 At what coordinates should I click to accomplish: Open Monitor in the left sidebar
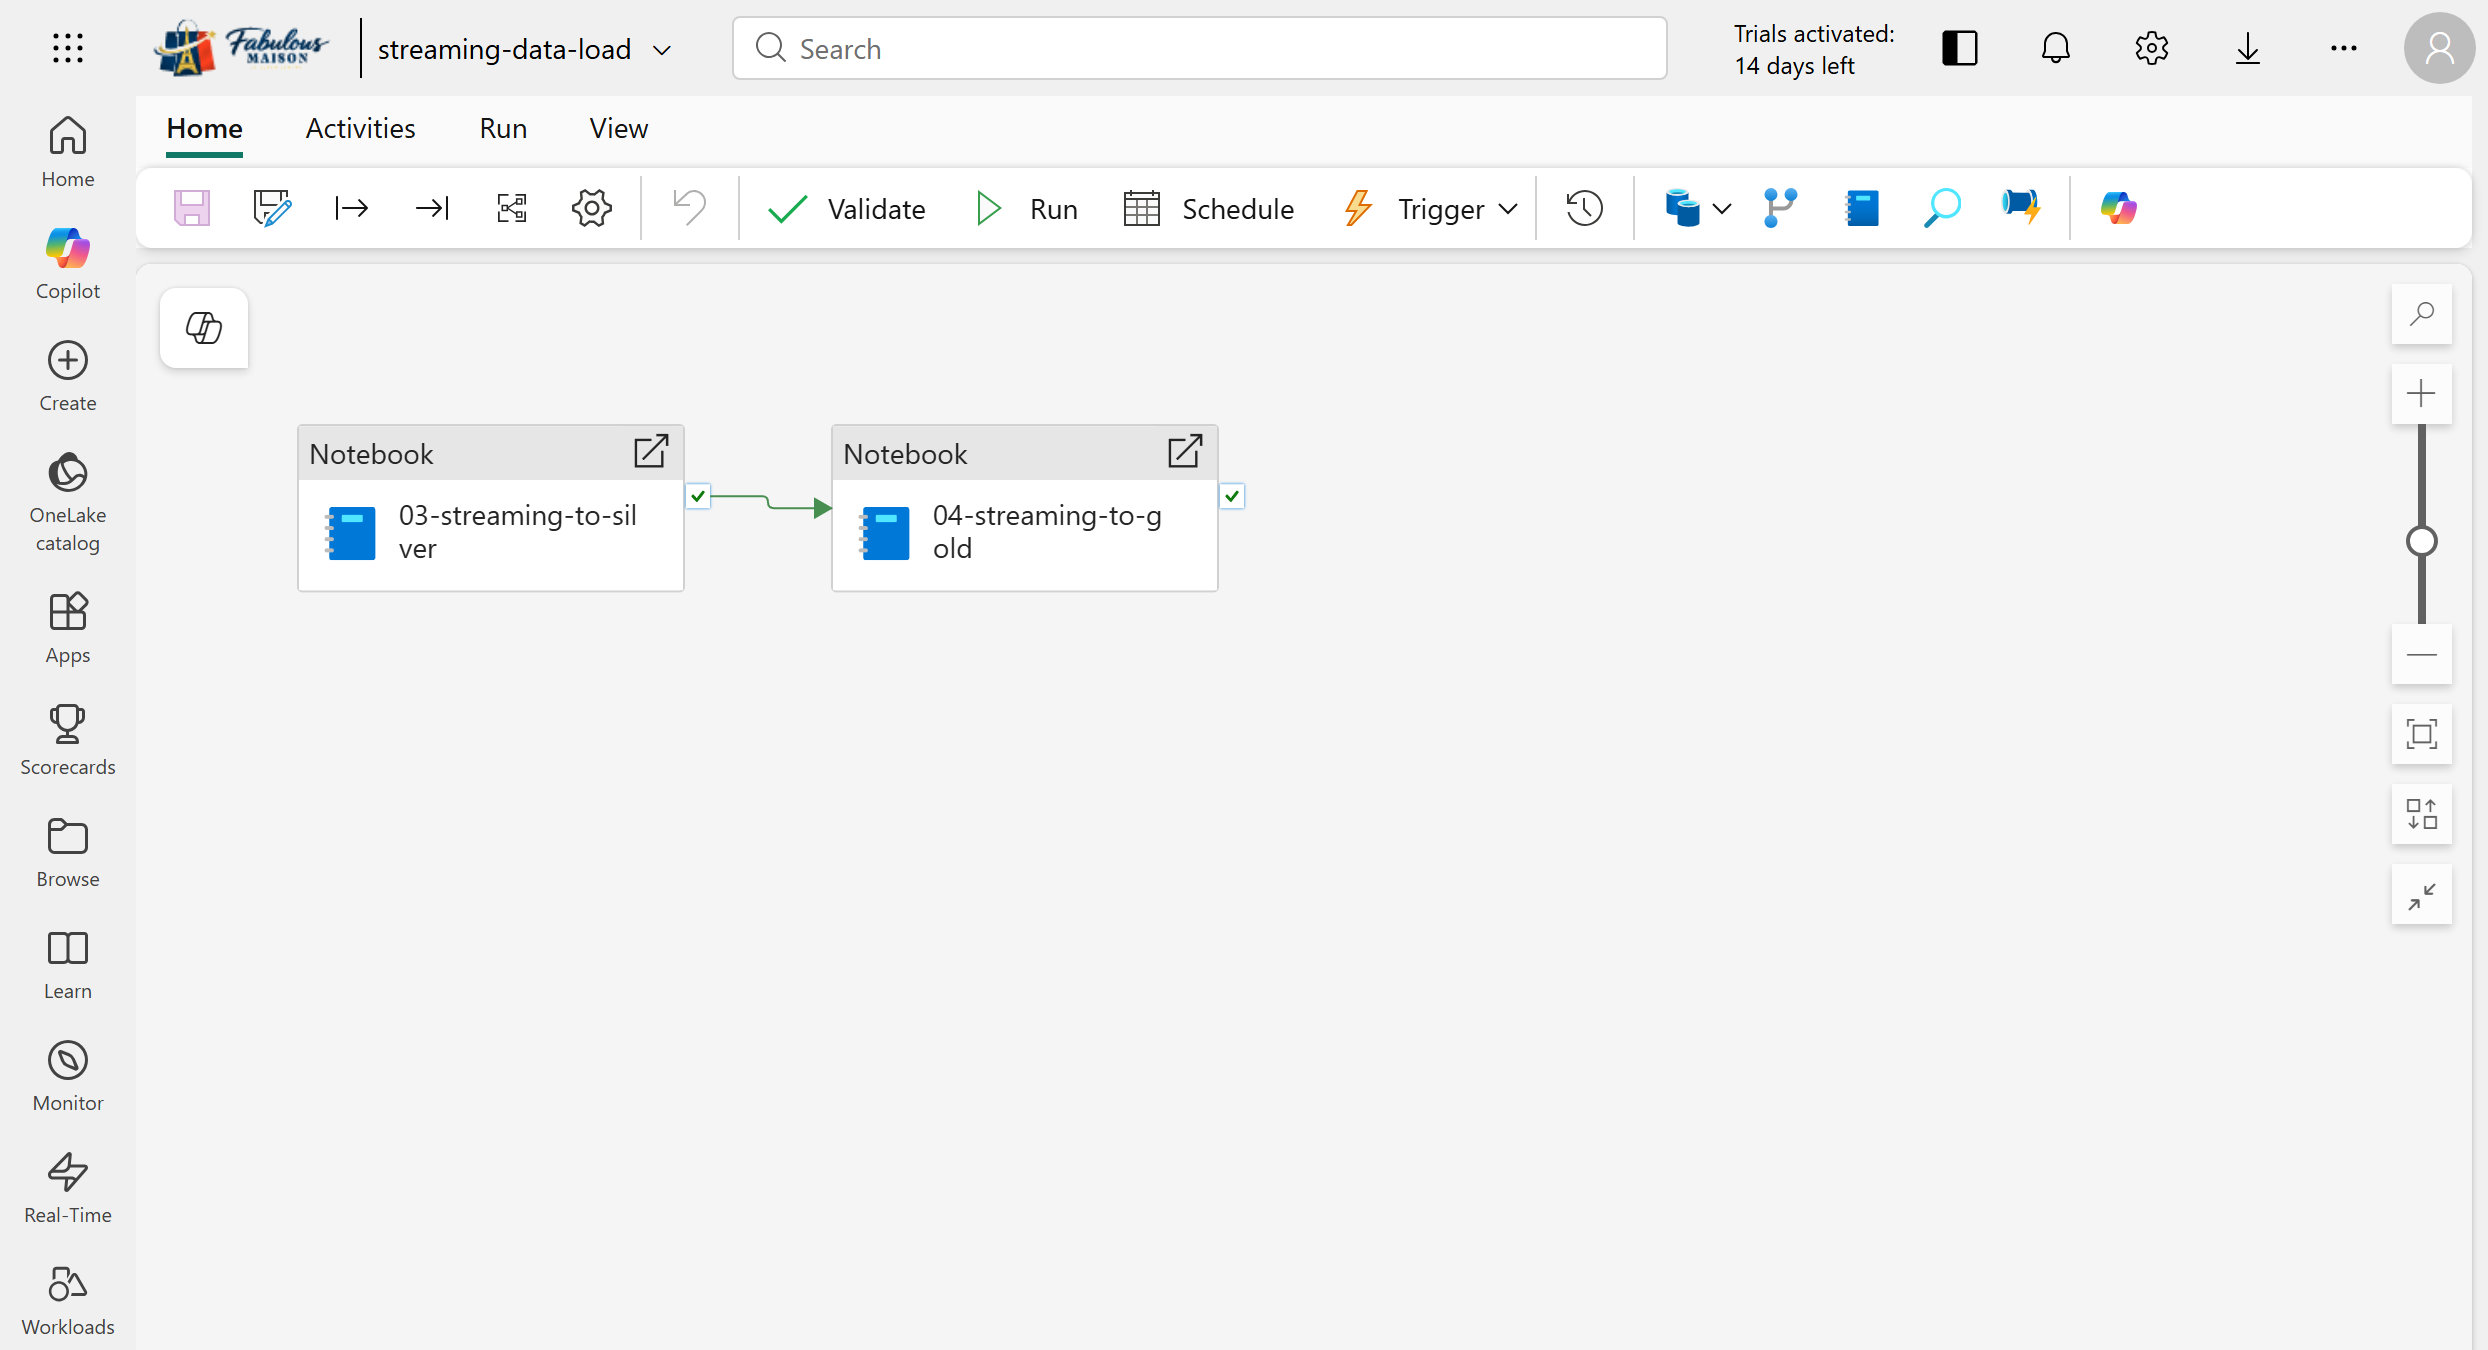pyautogui.click(x=68, y=1076)
